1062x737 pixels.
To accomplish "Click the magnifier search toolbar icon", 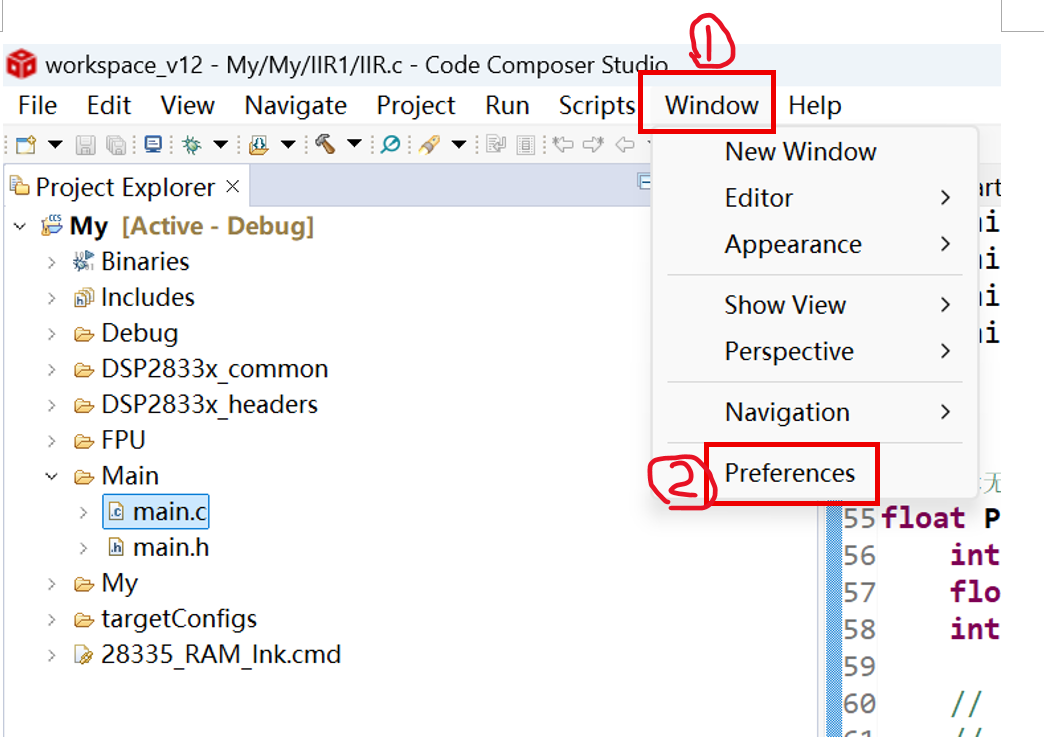I will point(391,145).
